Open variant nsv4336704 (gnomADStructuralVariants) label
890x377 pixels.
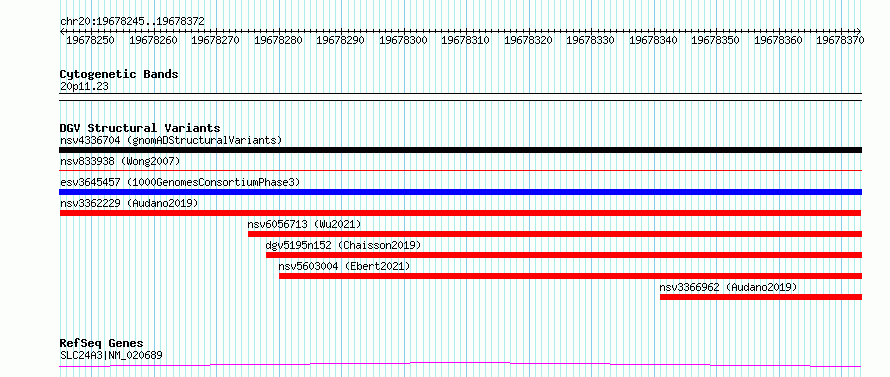click(x=171, y=140)
